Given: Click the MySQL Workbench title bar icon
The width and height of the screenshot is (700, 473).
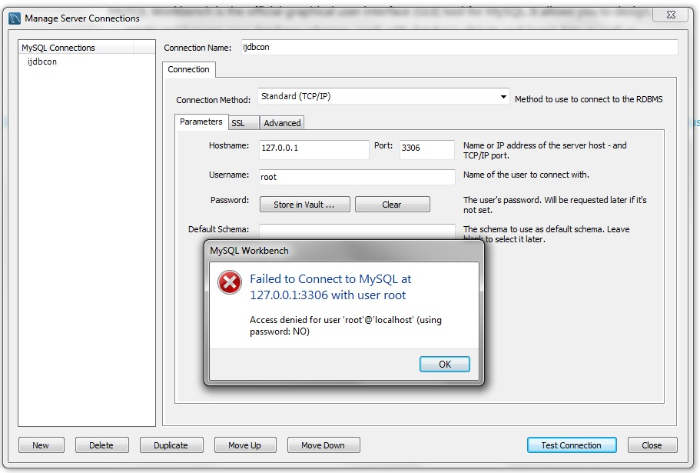Looking at the screenshot, I should (x=15, y=18).
